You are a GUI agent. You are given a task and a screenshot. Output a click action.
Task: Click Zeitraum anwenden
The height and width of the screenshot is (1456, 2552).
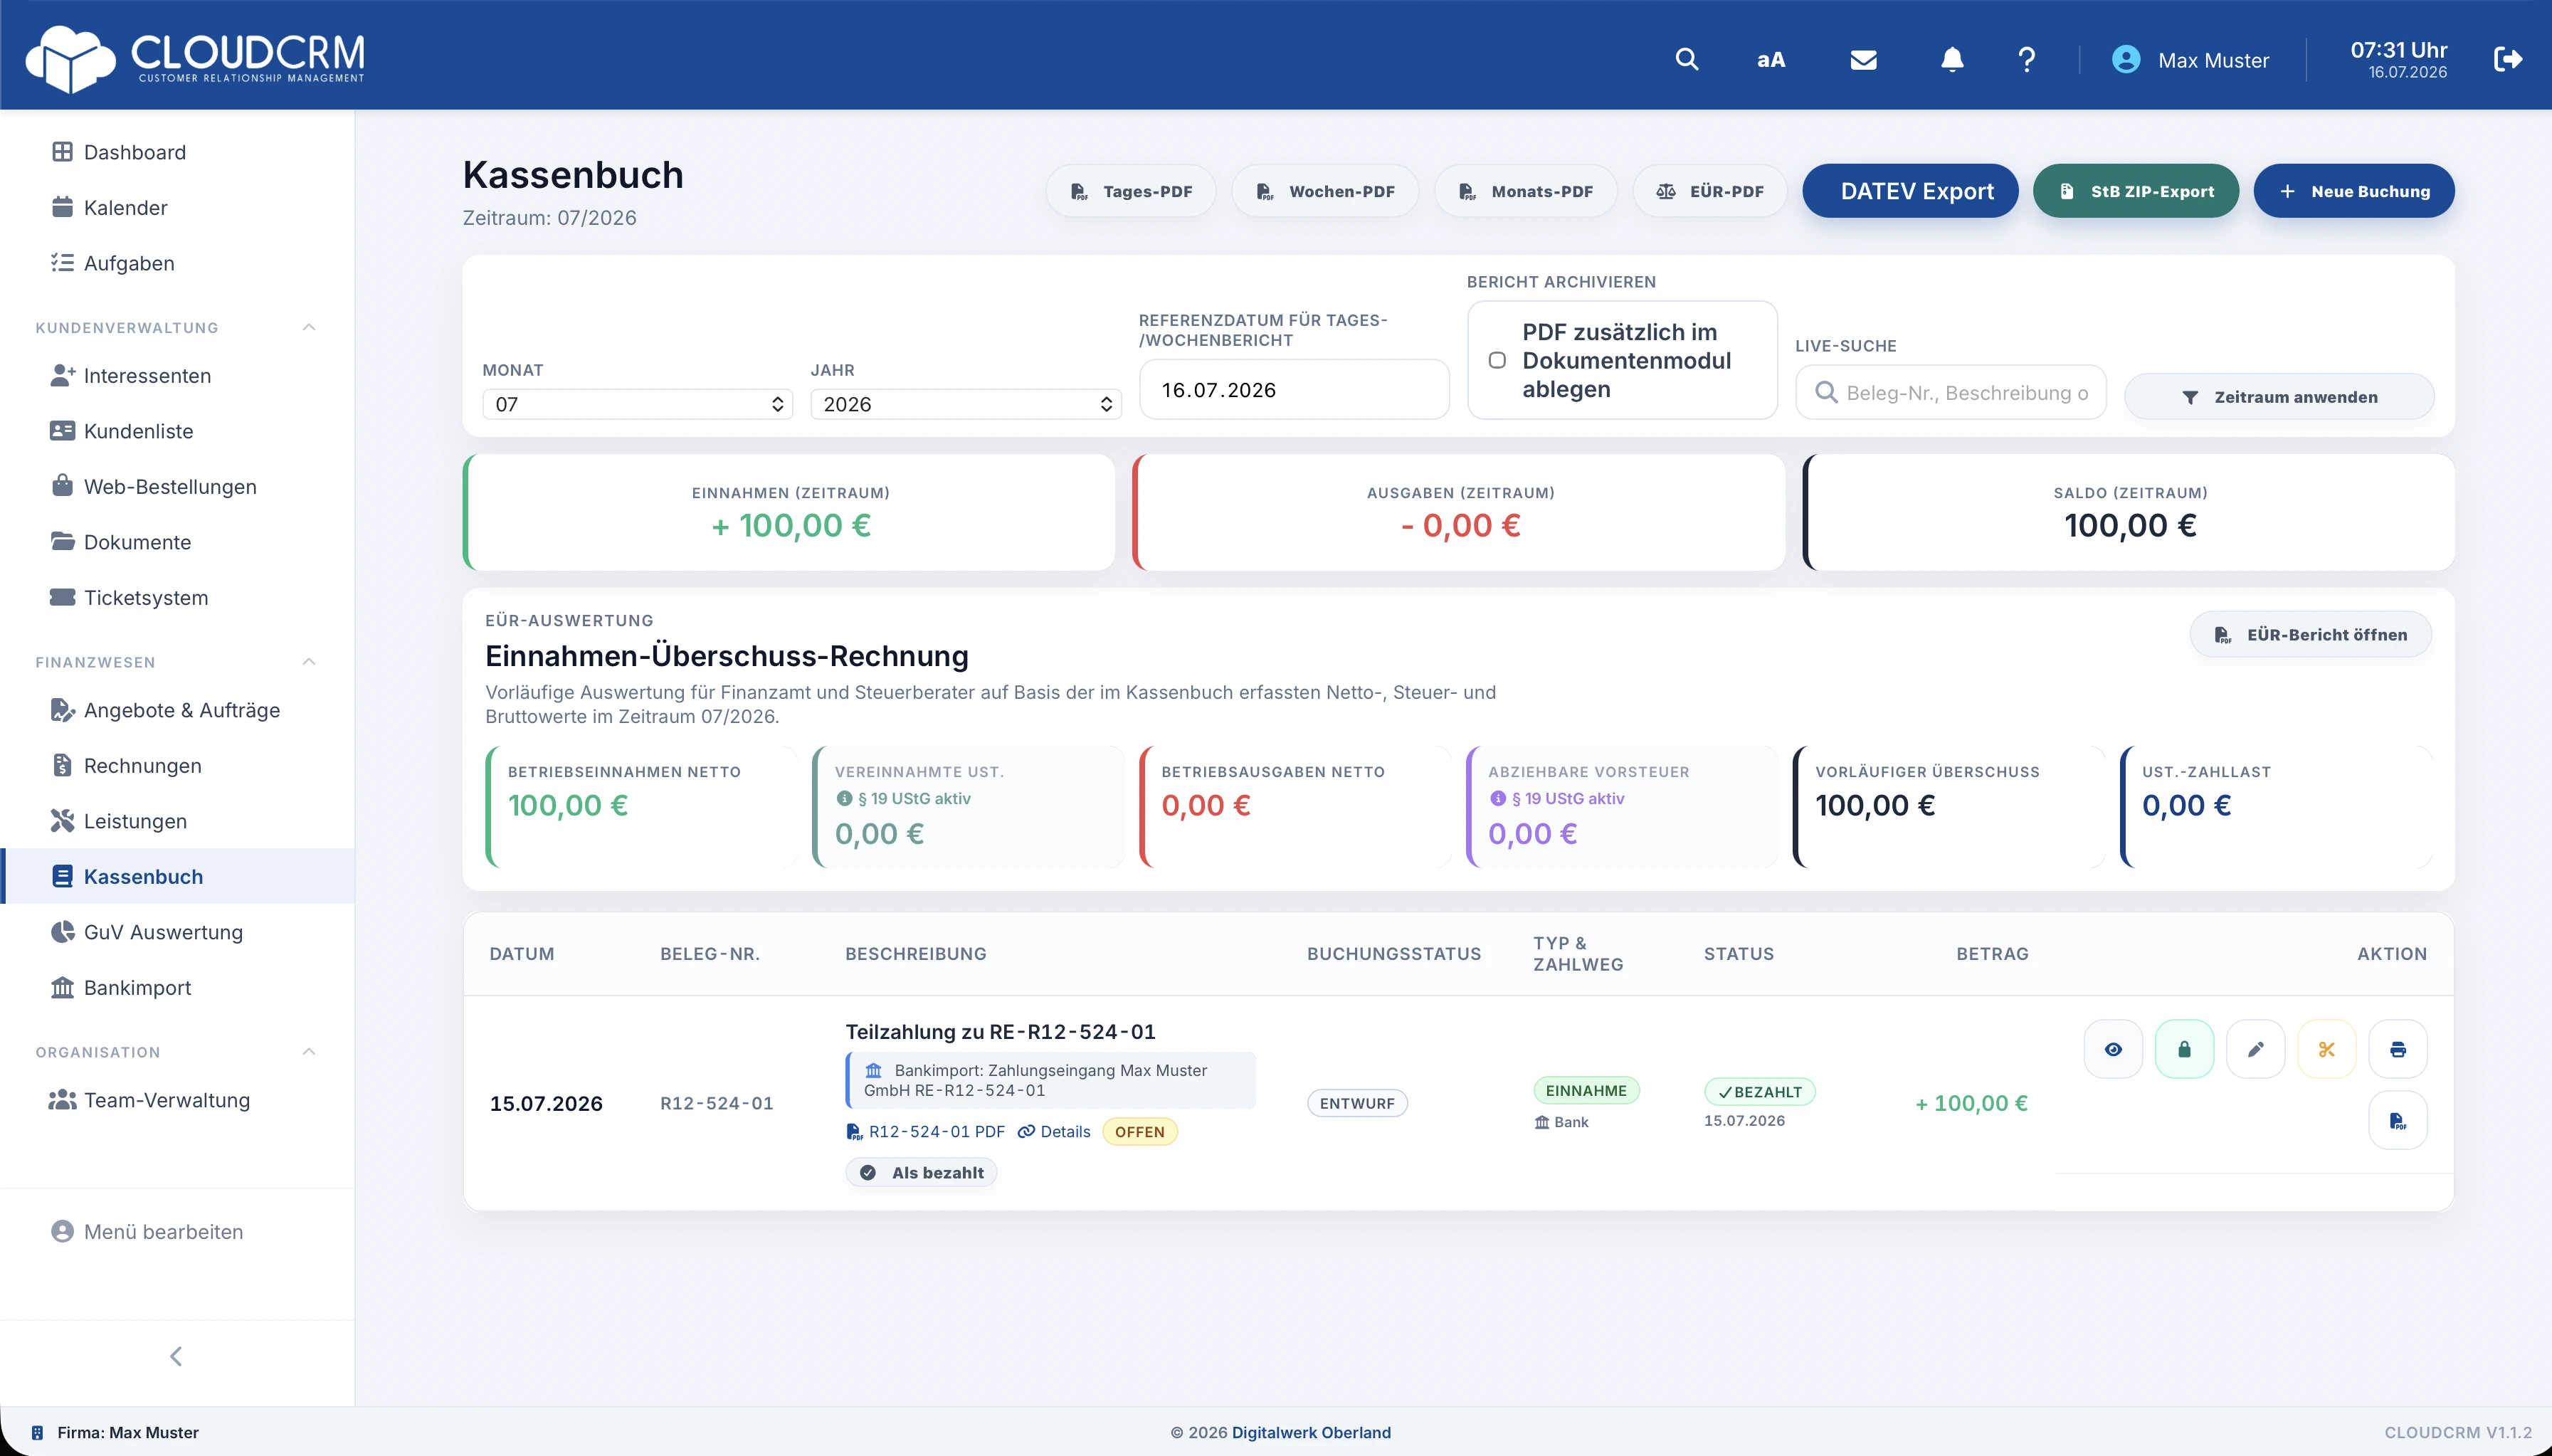2279,397
